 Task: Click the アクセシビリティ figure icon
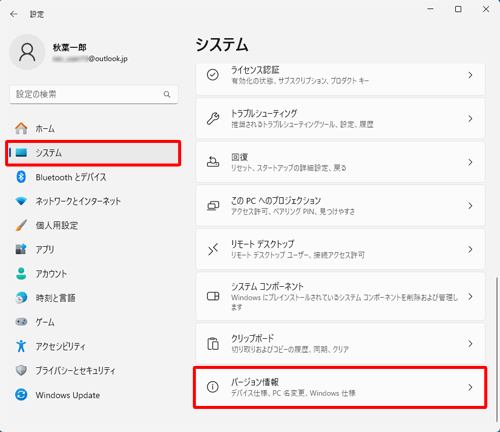point(21,346)
